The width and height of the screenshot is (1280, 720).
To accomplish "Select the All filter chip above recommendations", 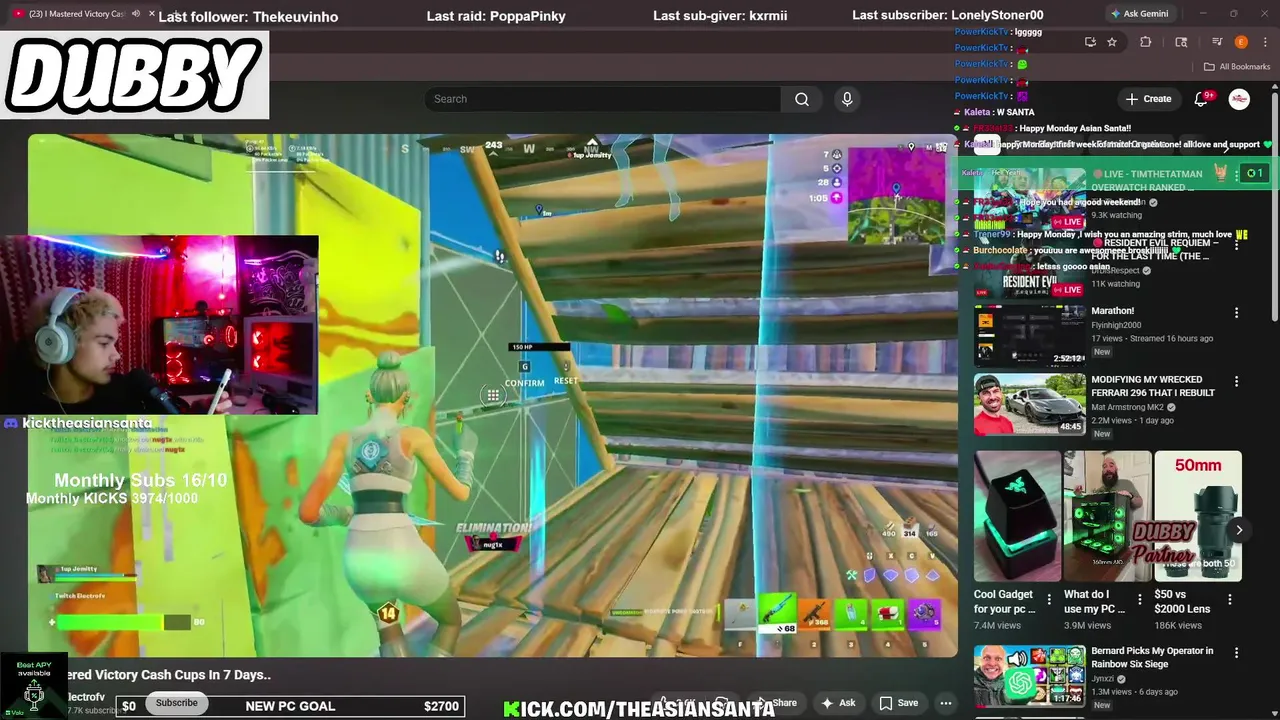I will pos(987,146).
